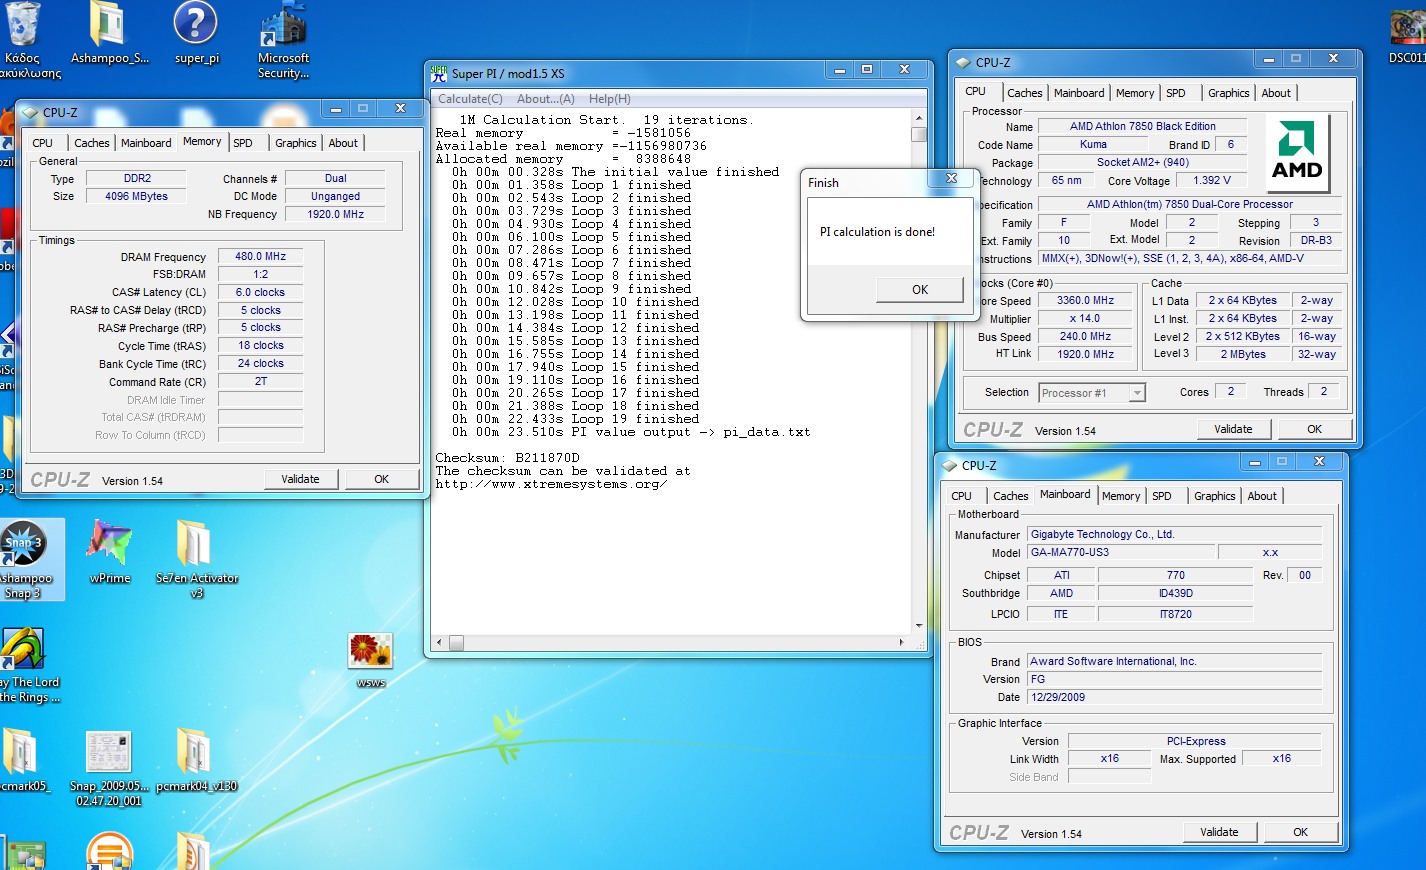Click Validate in Mainboard CPU-Z window
The image size is (1426, 870).
1219,832
